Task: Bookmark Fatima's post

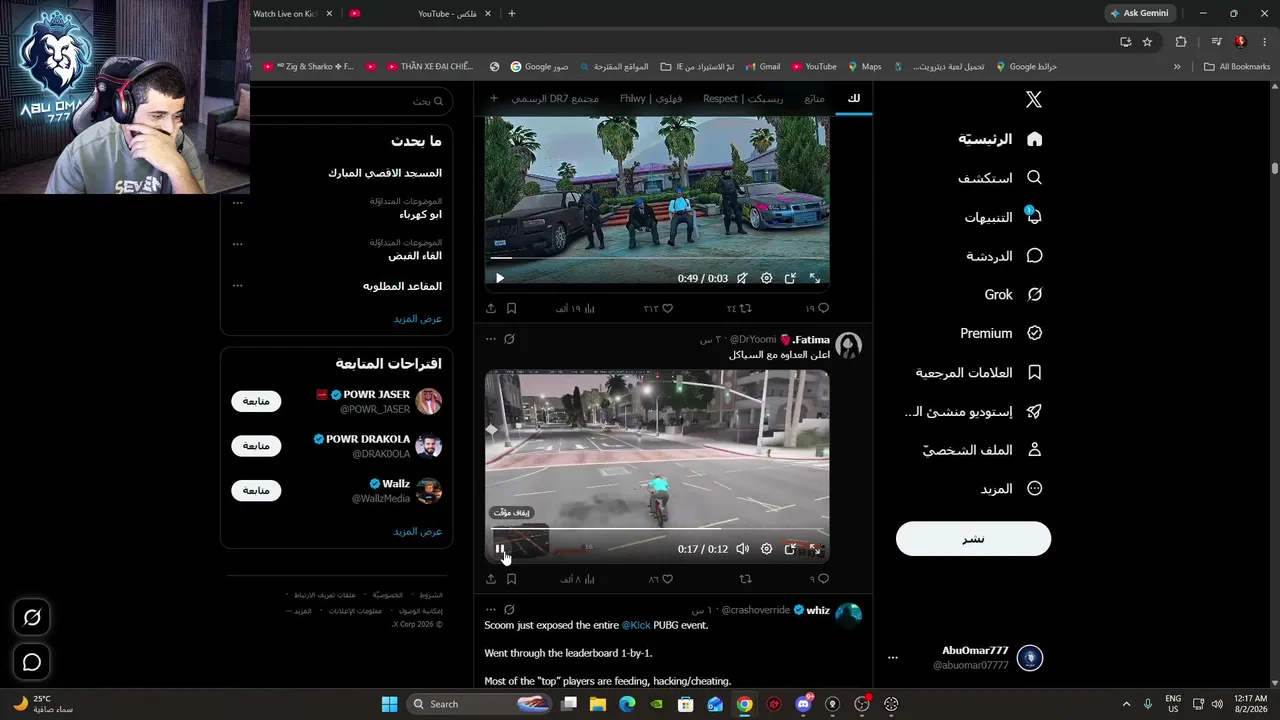Action: [x=511, y=579]
